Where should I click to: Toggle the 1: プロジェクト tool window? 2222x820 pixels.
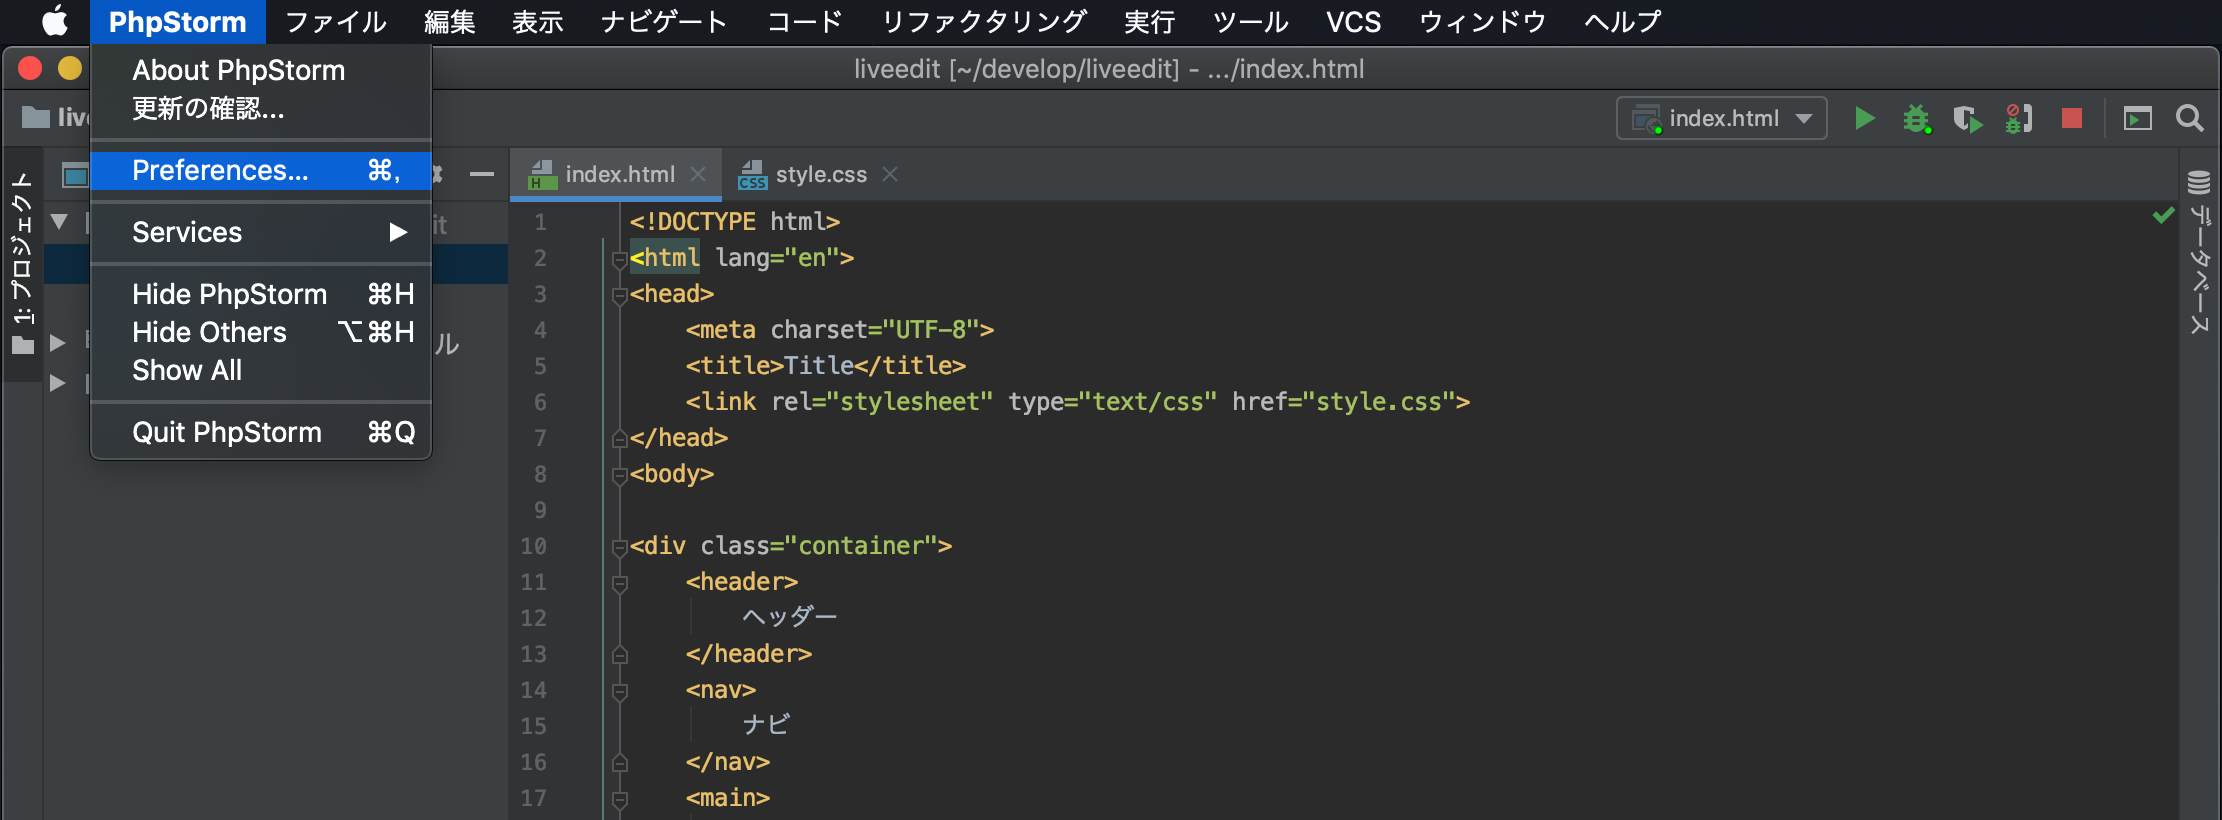coord(22,264)
